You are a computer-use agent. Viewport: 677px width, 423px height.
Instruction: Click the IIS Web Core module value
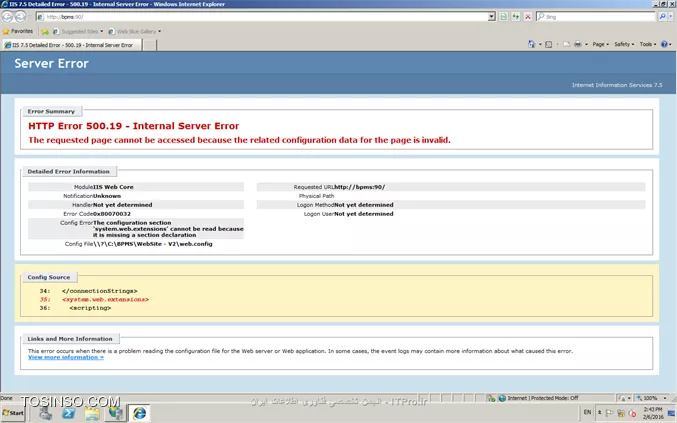tap(113, 187)
